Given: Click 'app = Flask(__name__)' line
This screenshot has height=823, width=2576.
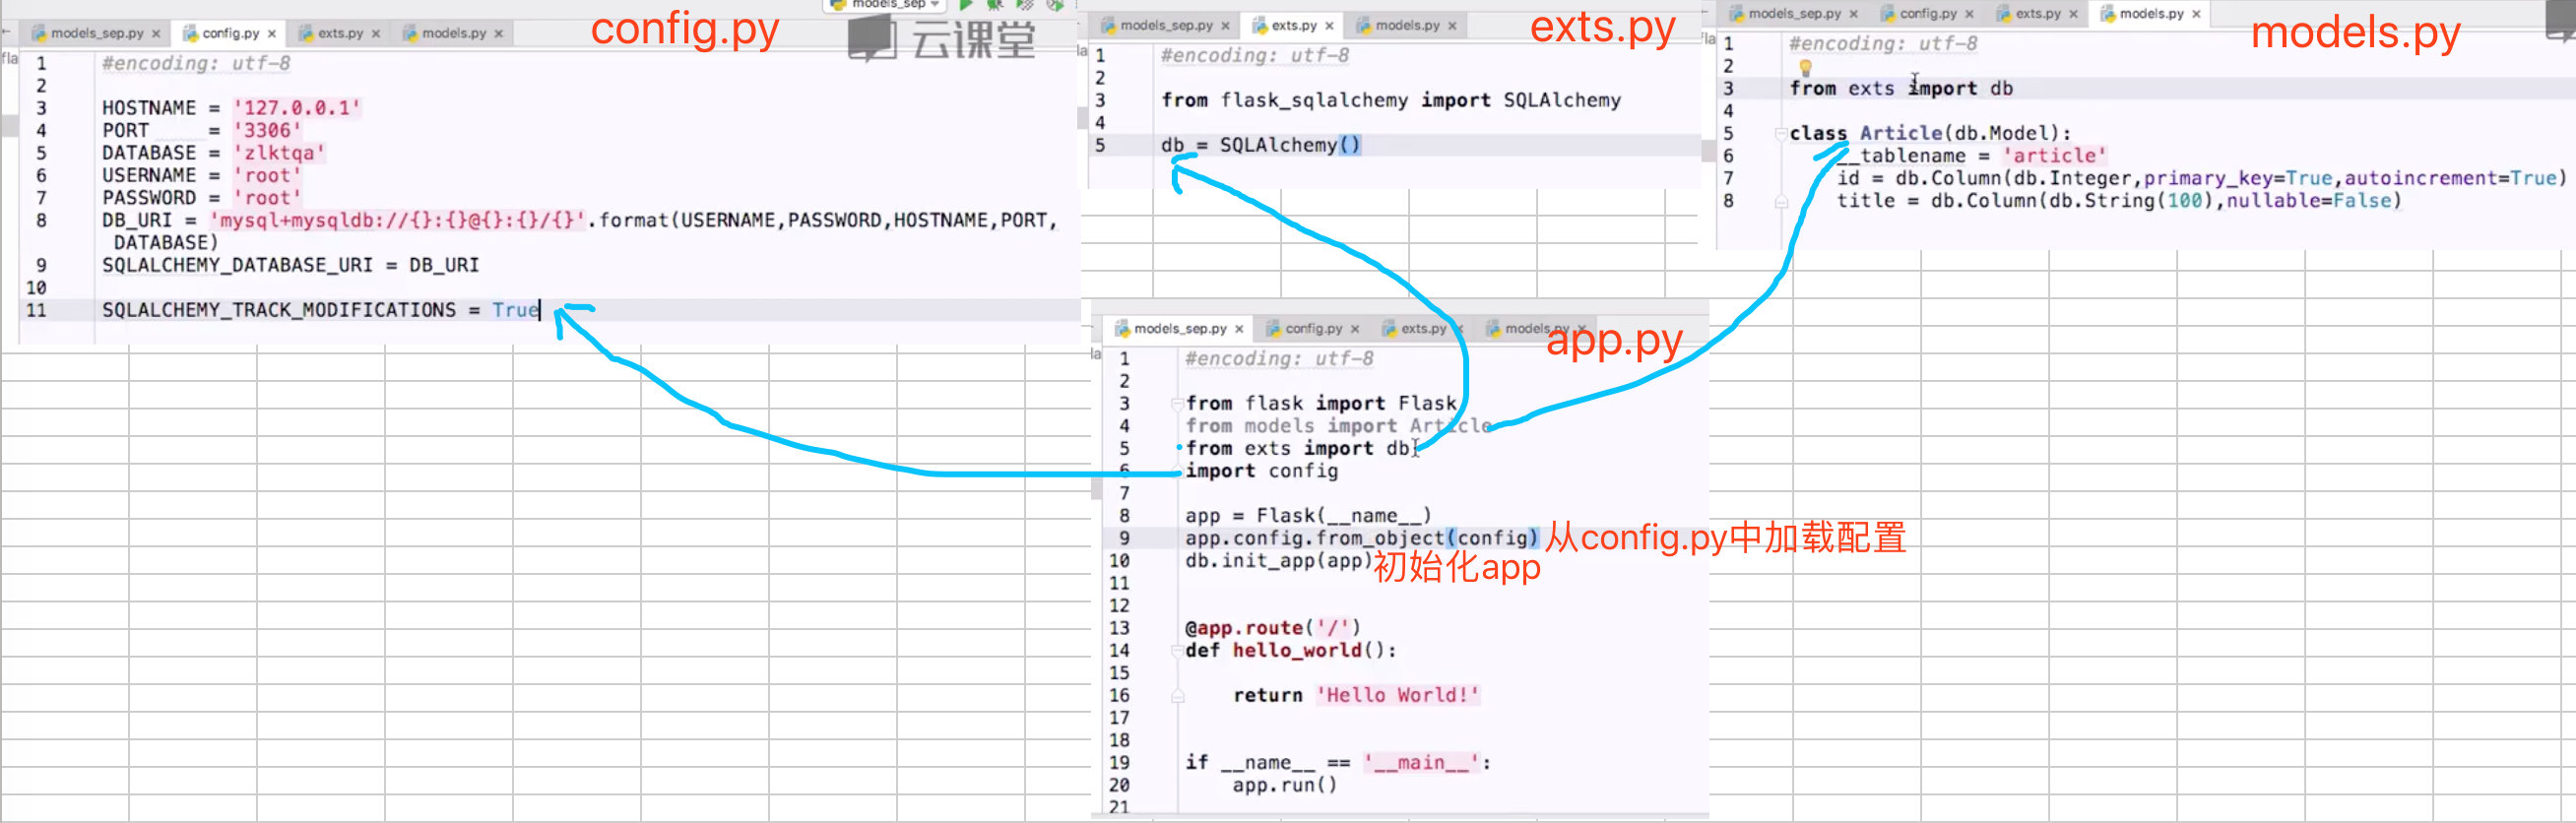Looking at the screenshot, I should pos(1308,517).
